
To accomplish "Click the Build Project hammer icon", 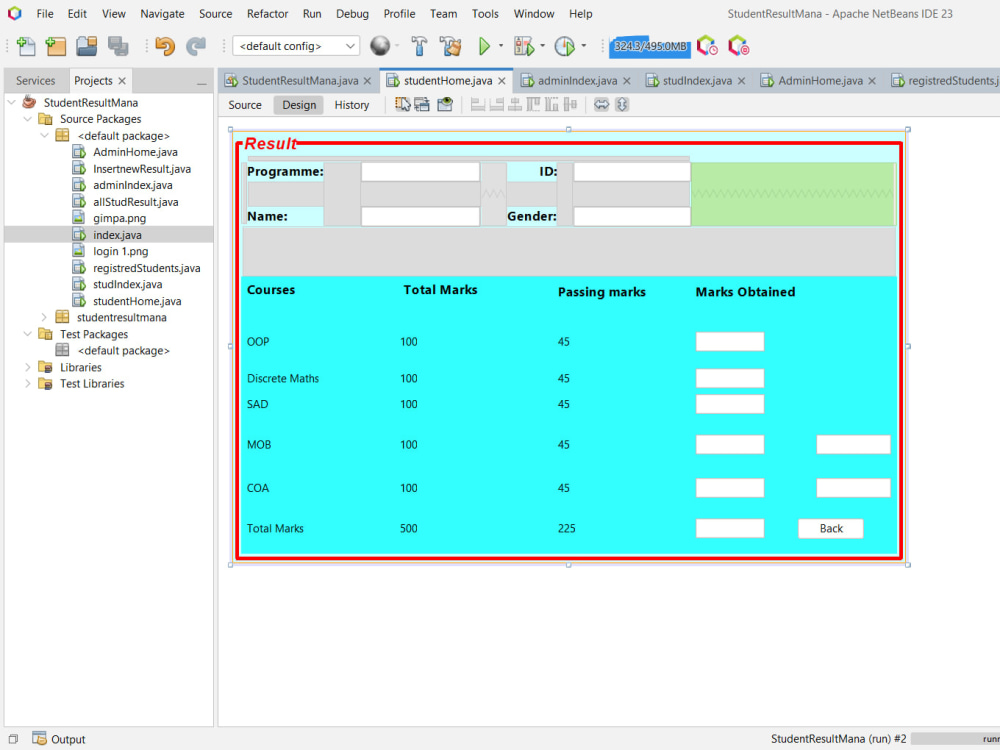I will tap(419, 46).
